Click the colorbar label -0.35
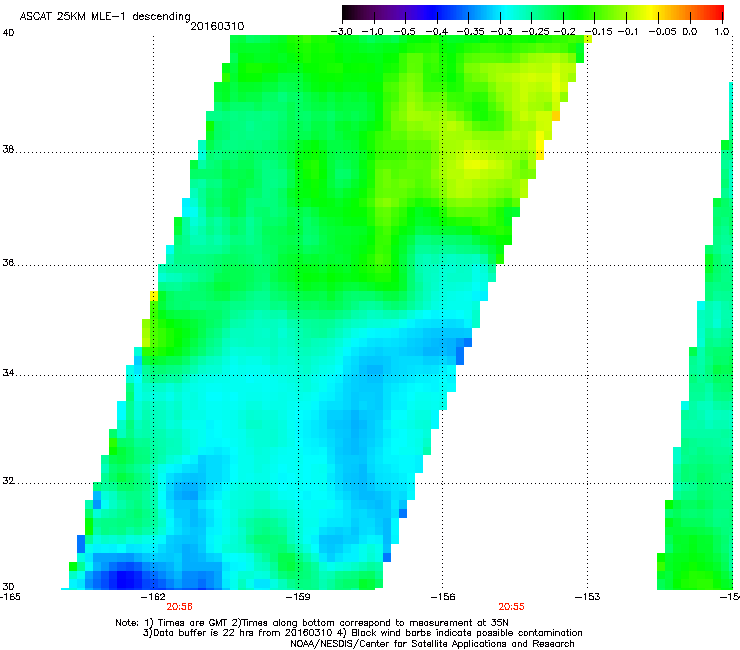Screen dimensions: 740x650 coord(471,32)
